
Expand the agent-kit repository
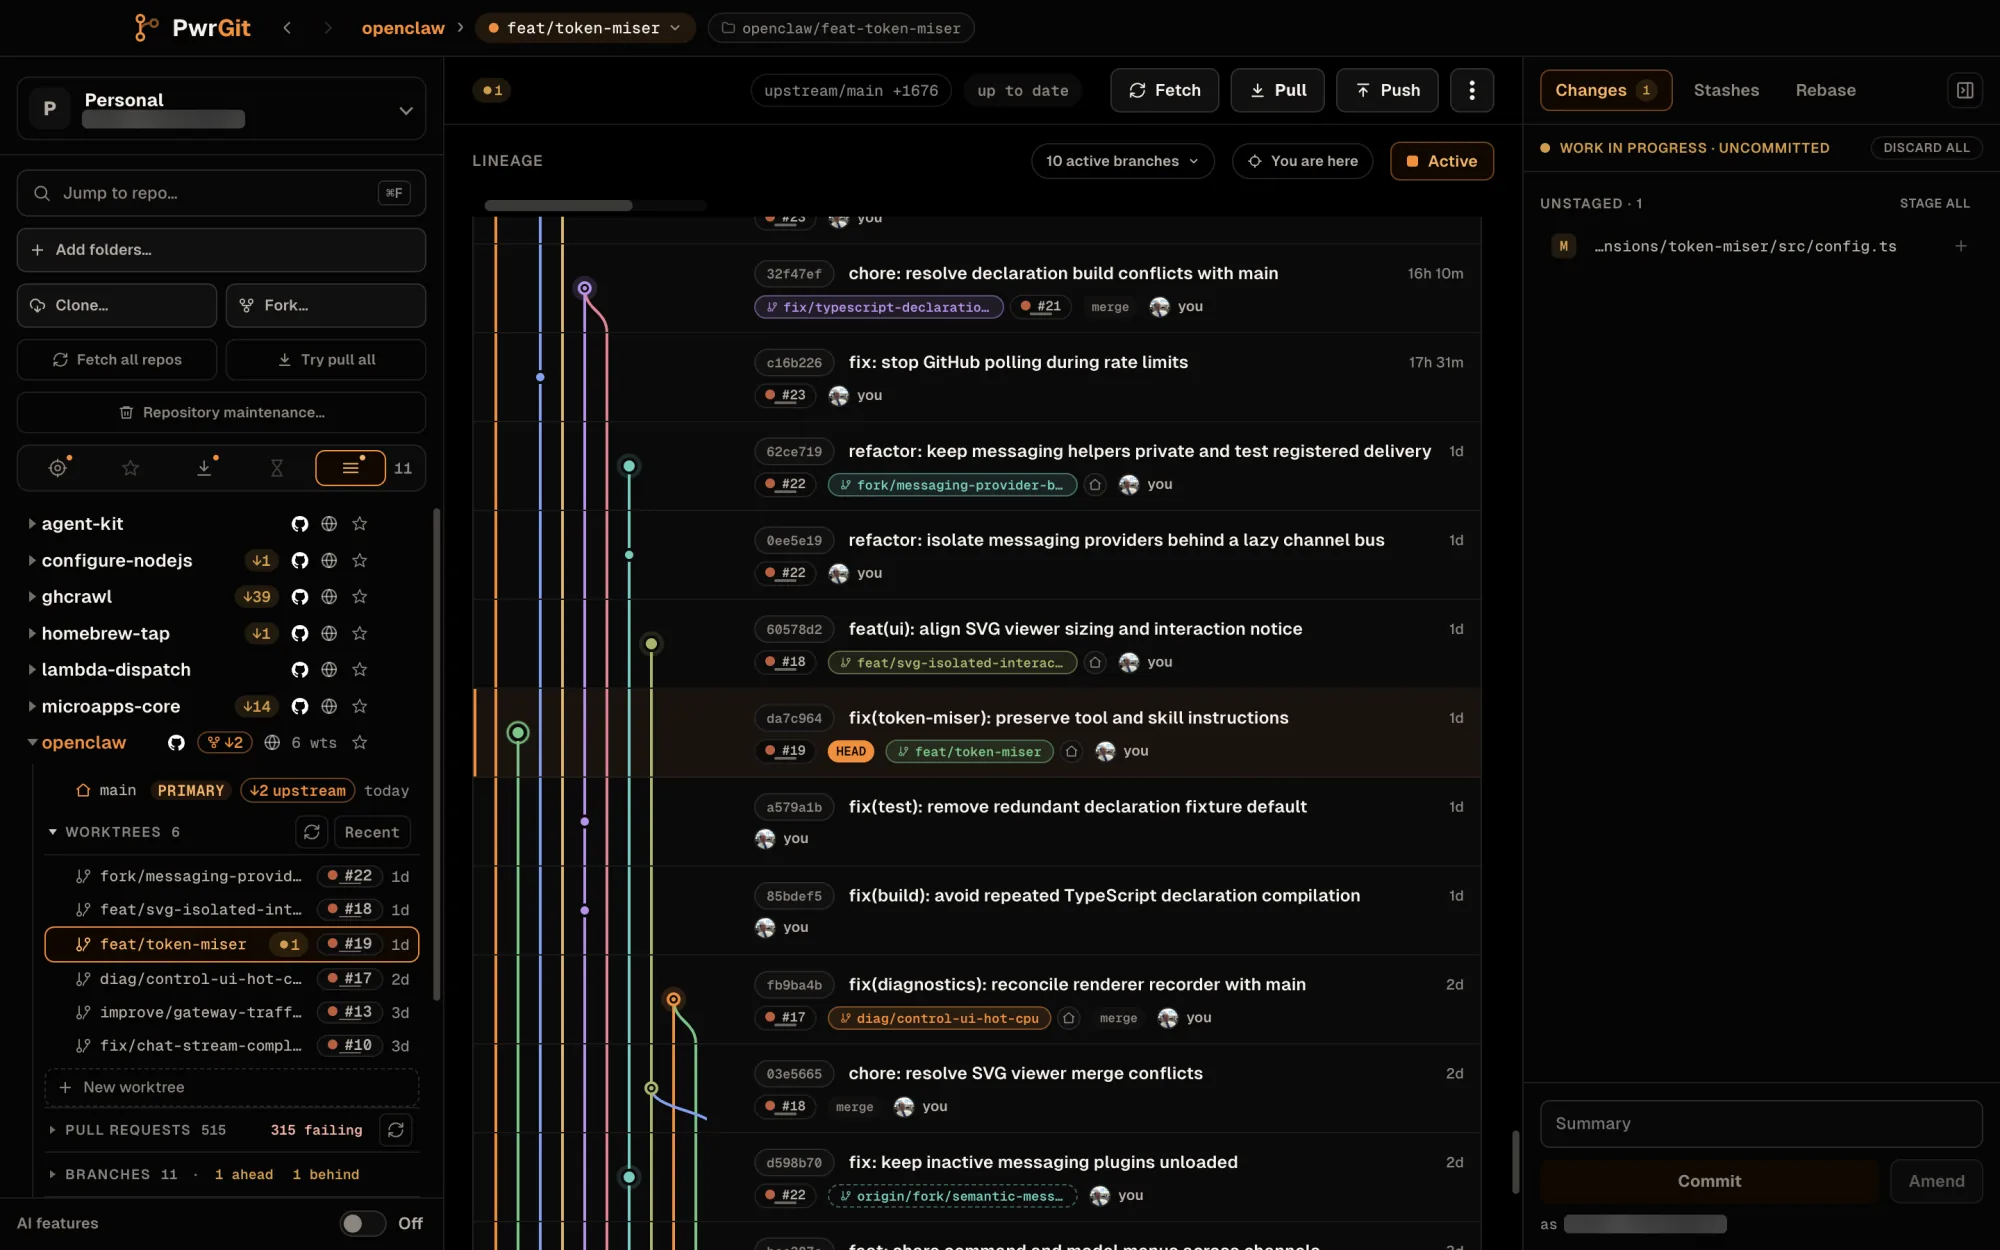click(32, 524)
